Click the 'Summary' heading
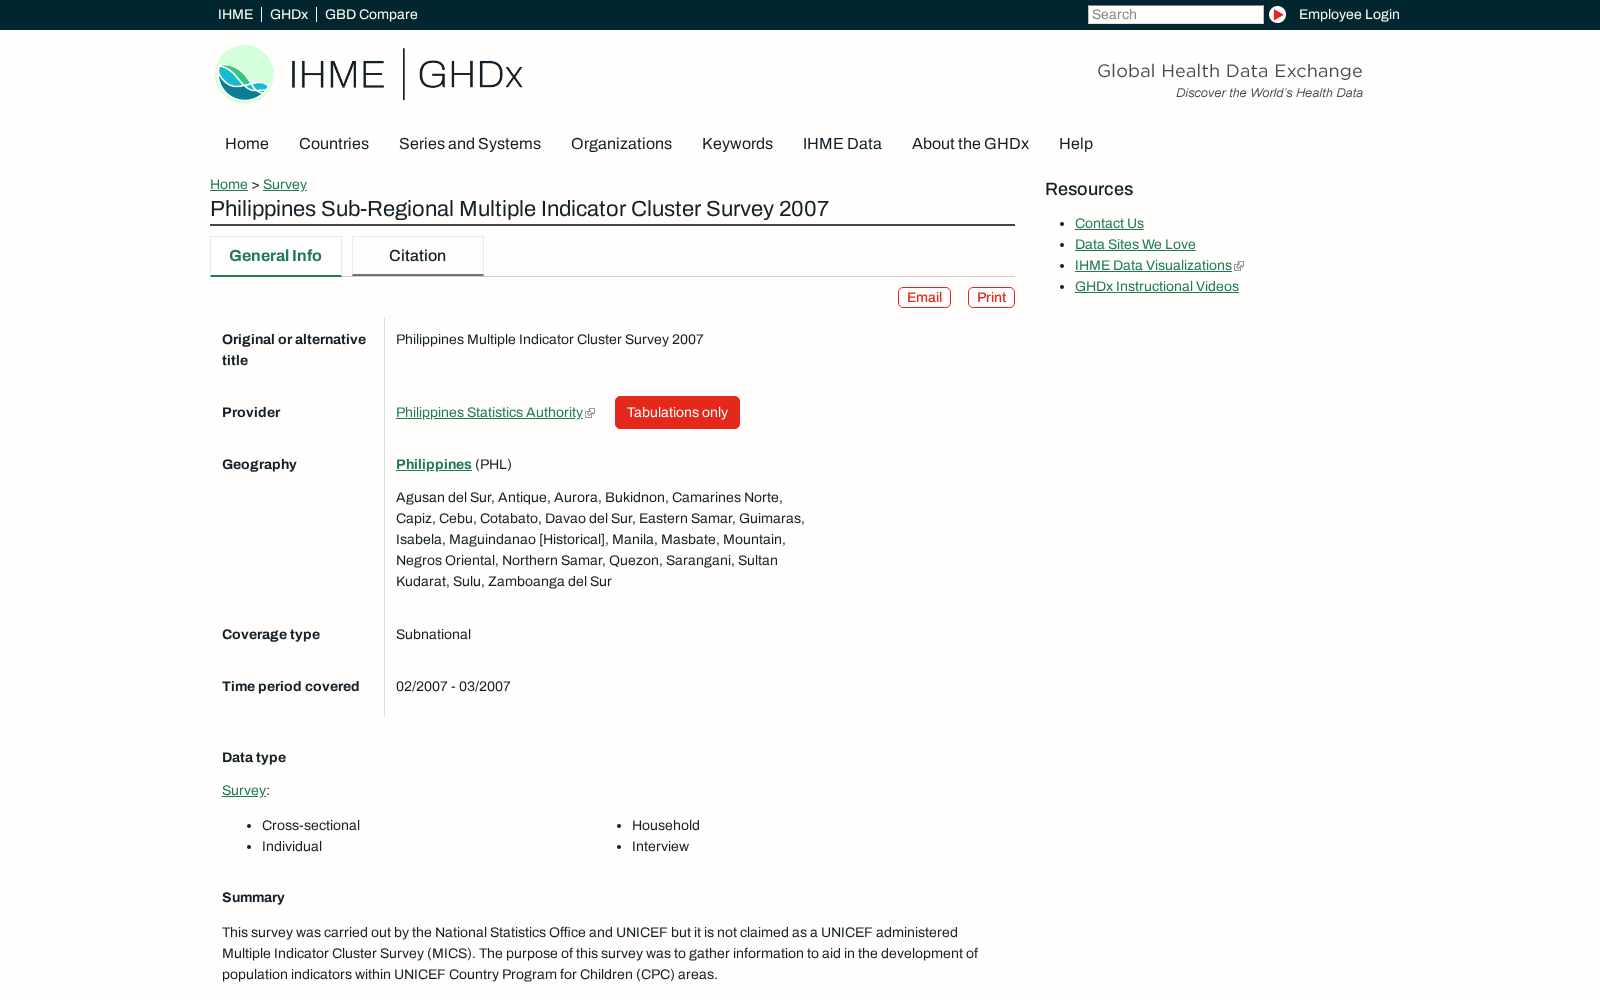The image size is (1600, 1000). click(253, 898)
